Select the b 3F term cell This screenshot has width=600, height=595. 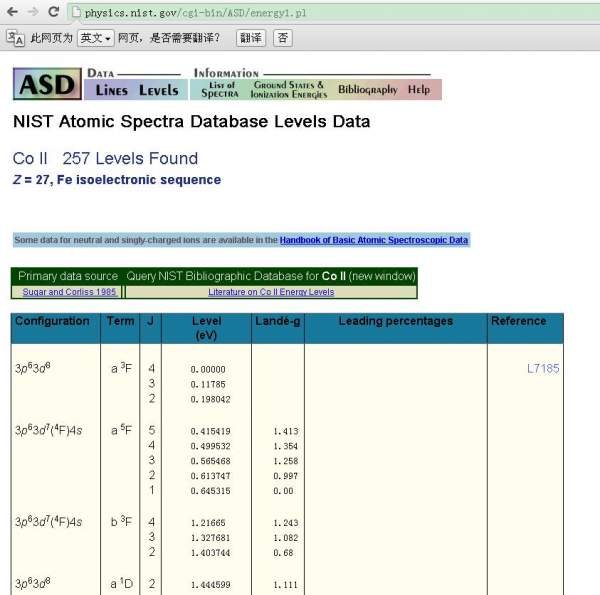(x=121, y=522)
